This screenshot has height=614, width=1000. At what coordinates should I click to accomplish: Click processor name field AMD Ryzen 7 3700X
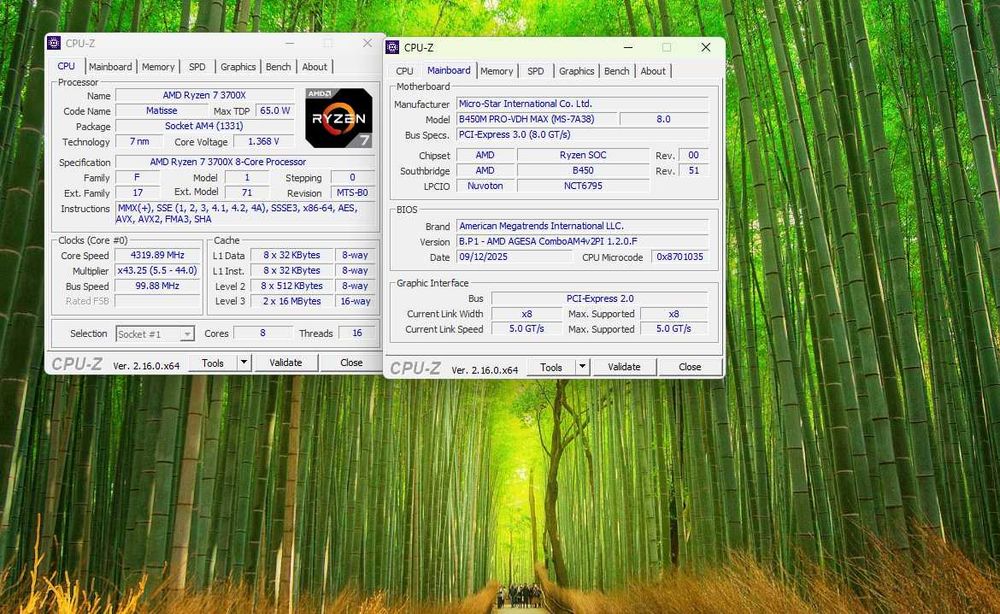(204, 95)
